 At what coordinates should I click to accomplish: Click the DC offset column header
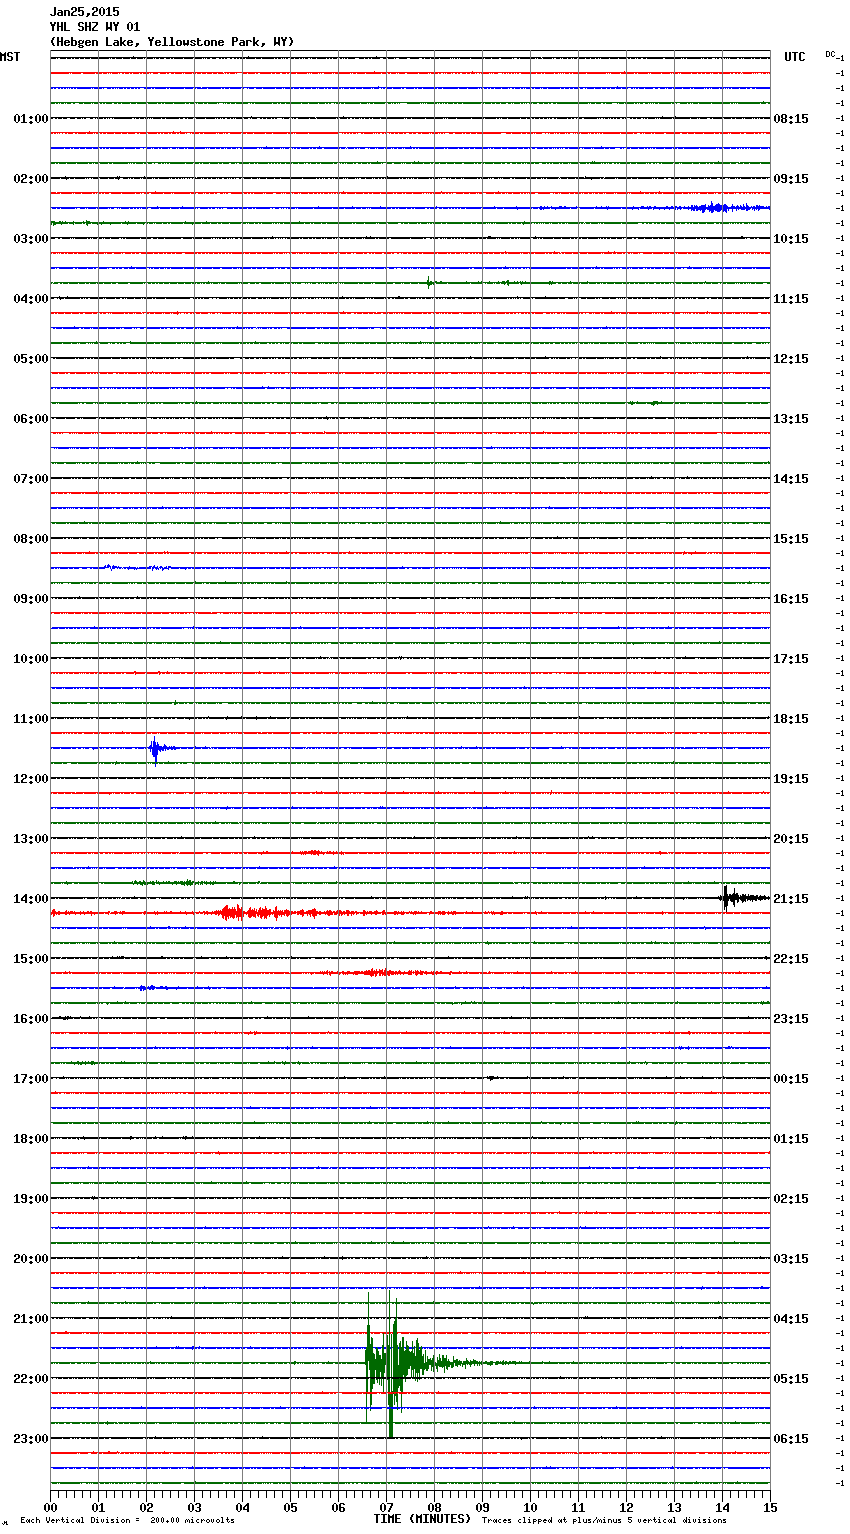(831, 54)
